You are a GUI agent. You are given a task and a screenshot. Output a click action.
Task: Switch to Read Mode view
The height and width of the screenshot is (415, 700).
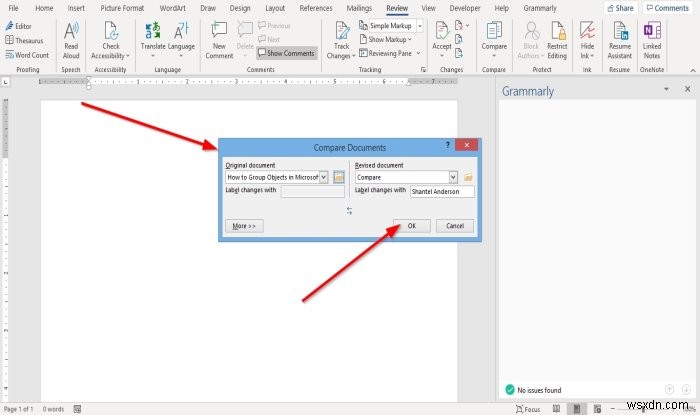(556, 409)
